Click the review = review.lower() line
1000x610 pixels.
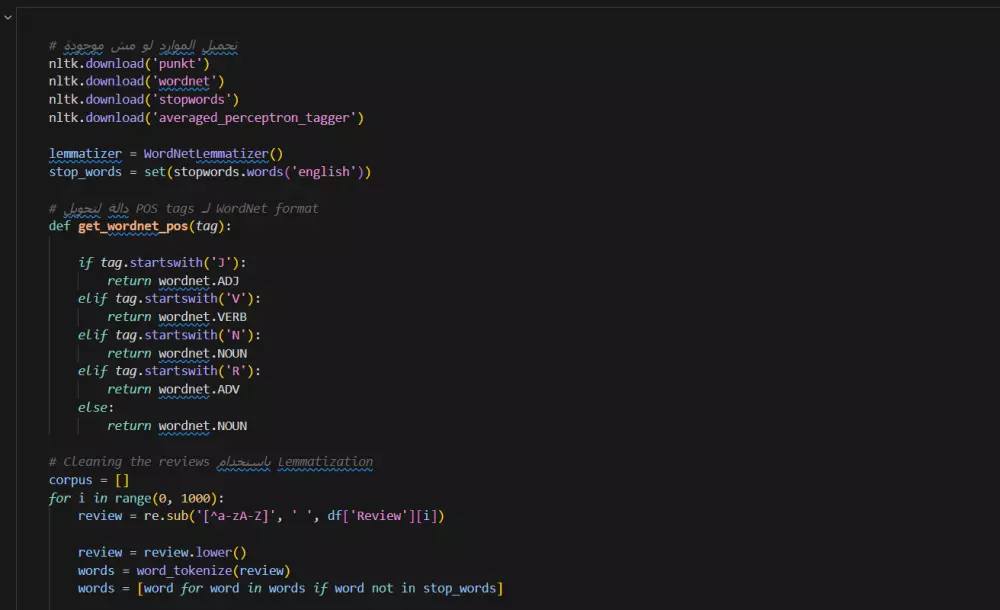[x=162, y=553]
